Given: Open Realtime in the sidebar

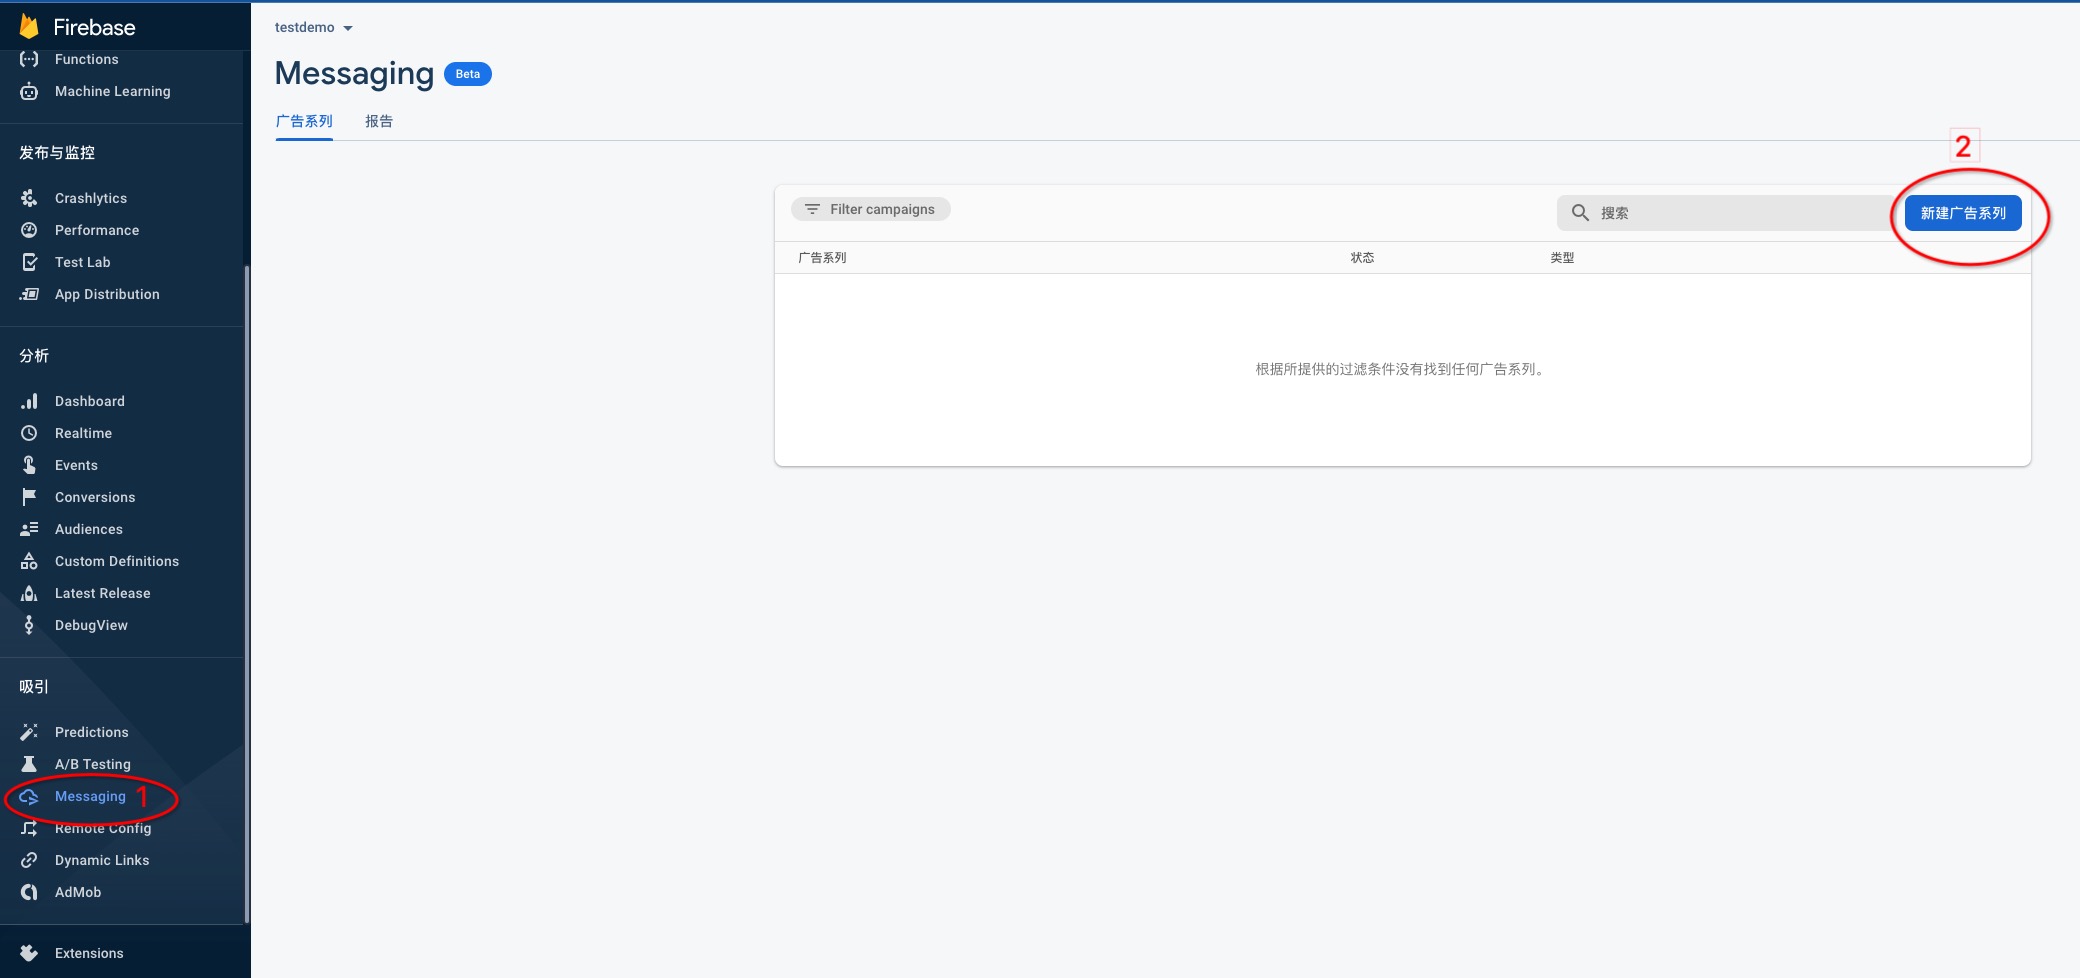Looking at the screenshot, I should pos(83,433).
